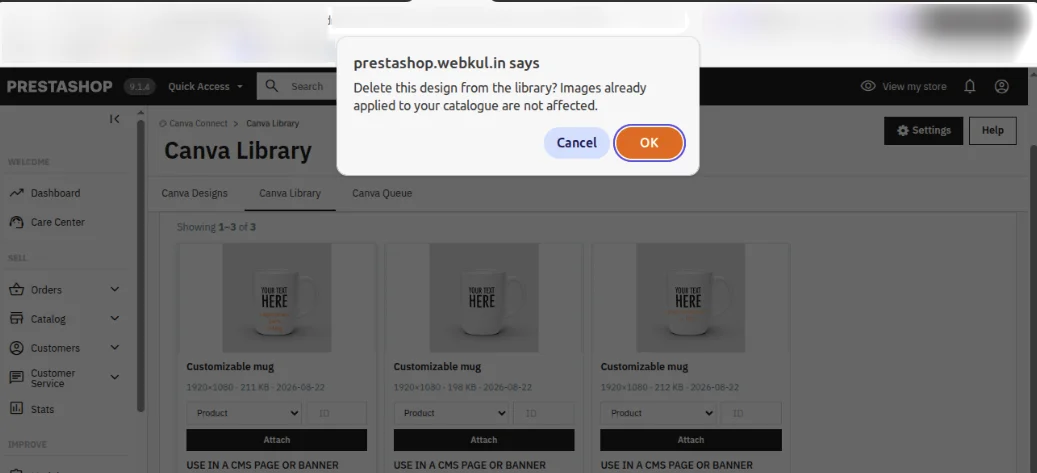The image size is (1037, 473).
Task: Open Product type dropdown on second mug card
Action: point(451,413)
